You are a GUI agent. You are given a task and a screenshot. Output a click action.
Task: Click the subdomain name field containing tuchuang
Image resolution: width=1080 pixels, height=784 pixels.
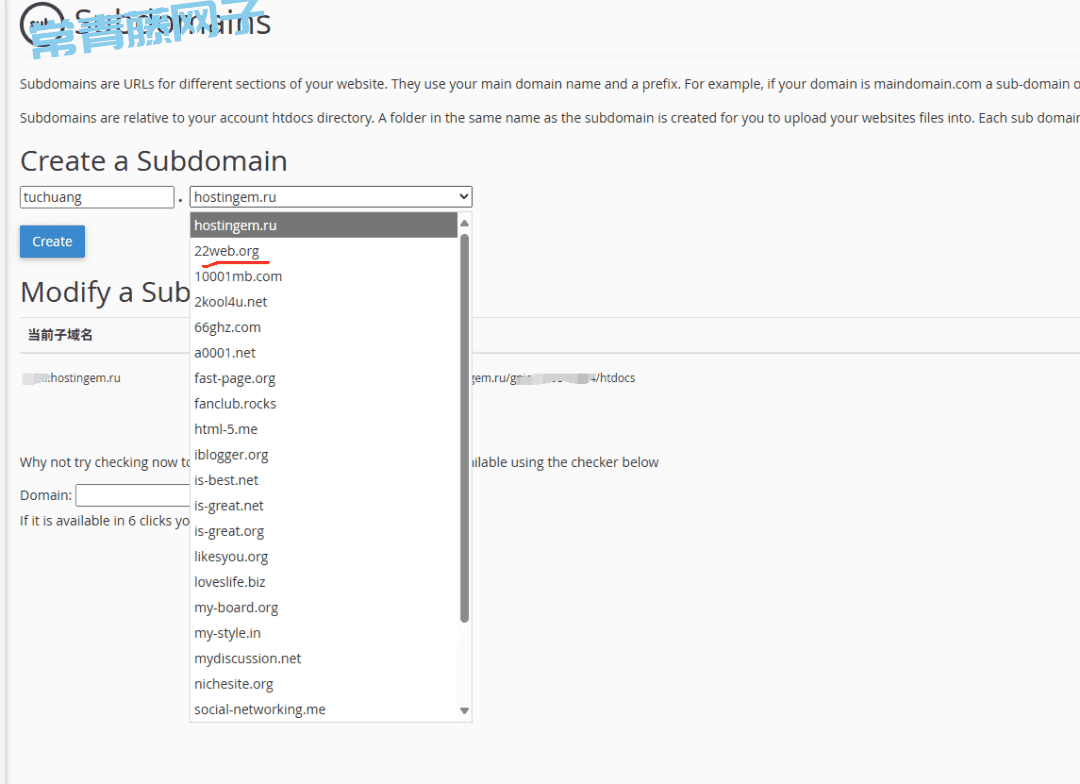click(96, 197)
